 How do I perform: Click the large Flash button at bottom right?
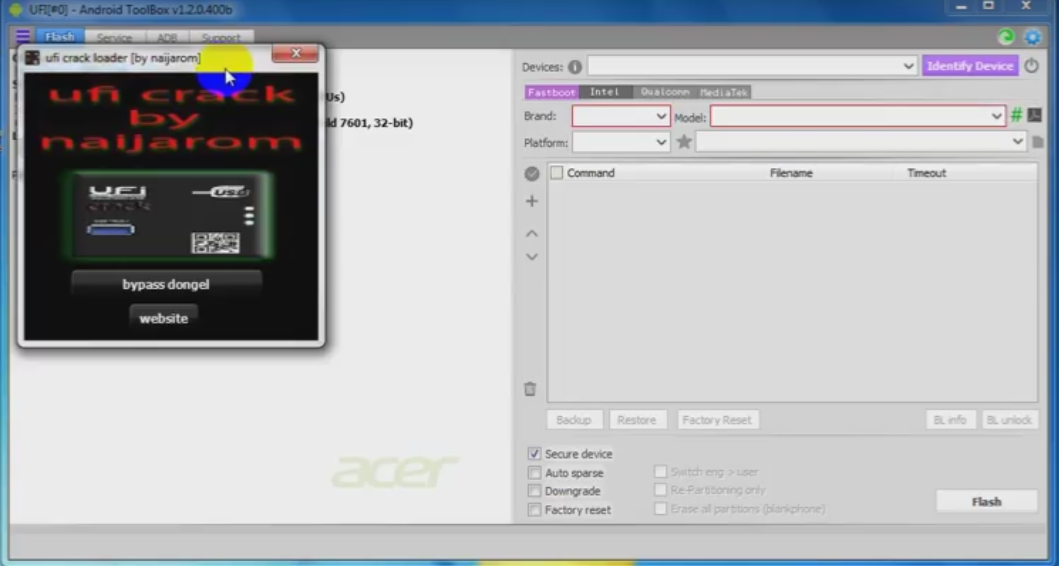coord(986,502)
